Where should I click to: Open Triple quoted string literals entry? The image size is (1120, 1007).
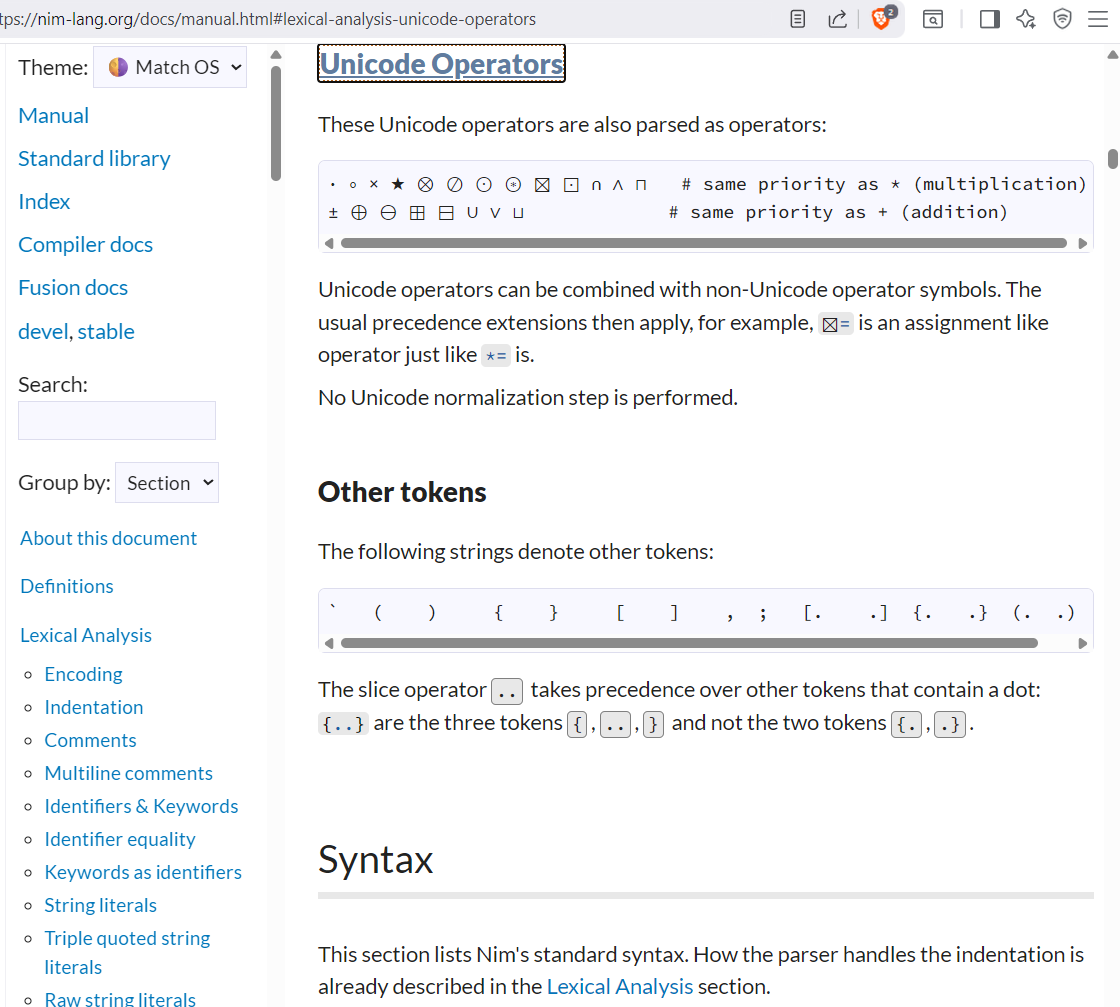(127, 952)
